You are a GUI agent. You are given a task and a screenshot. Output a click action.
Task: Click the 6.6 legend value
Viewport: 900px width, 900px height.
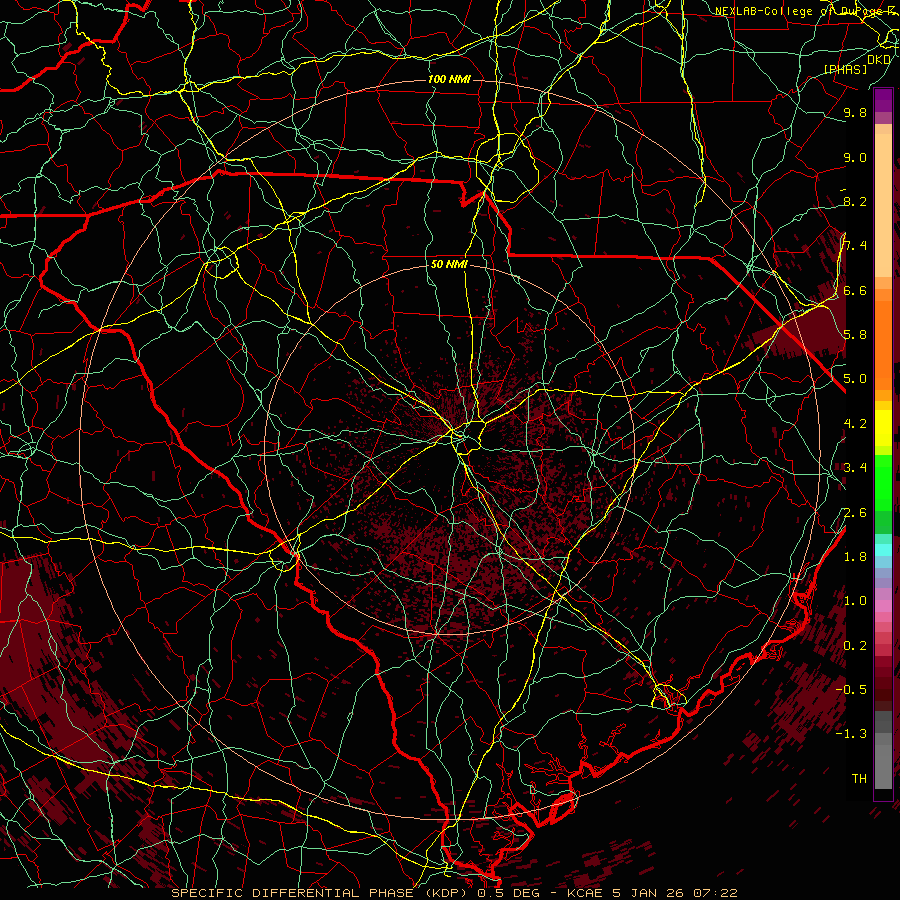pyautogui.click(x=855, y=290)
